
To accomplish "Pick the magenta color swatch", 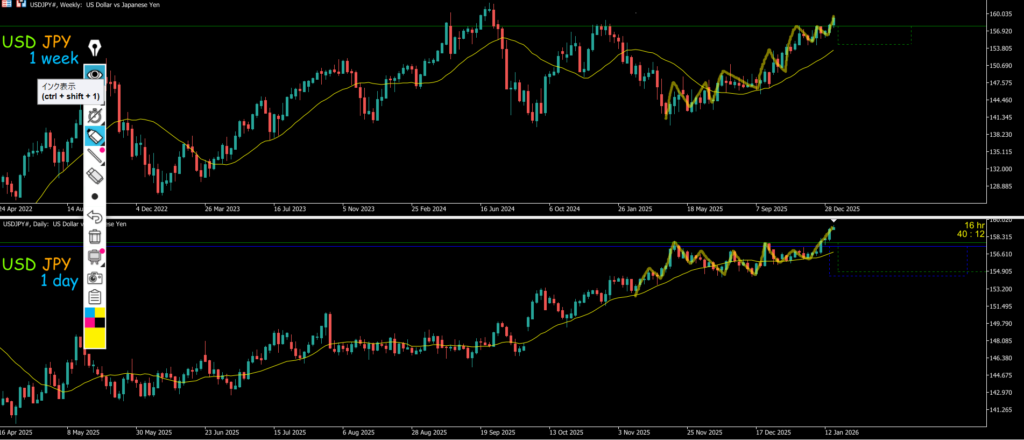I will [x=90, y=322].
